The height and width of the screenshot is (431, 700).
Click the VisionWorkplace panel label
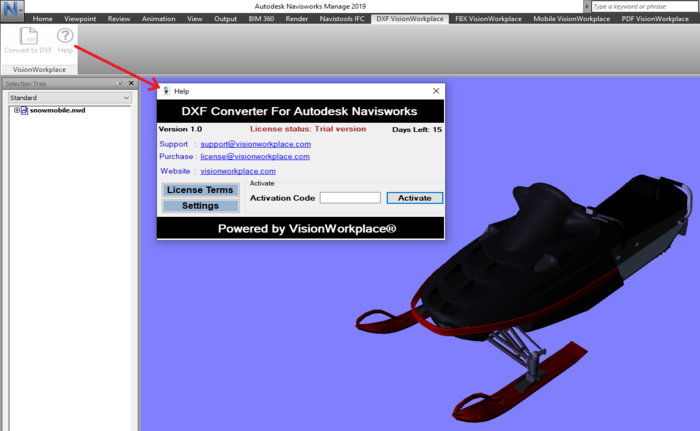click(39, 70)
